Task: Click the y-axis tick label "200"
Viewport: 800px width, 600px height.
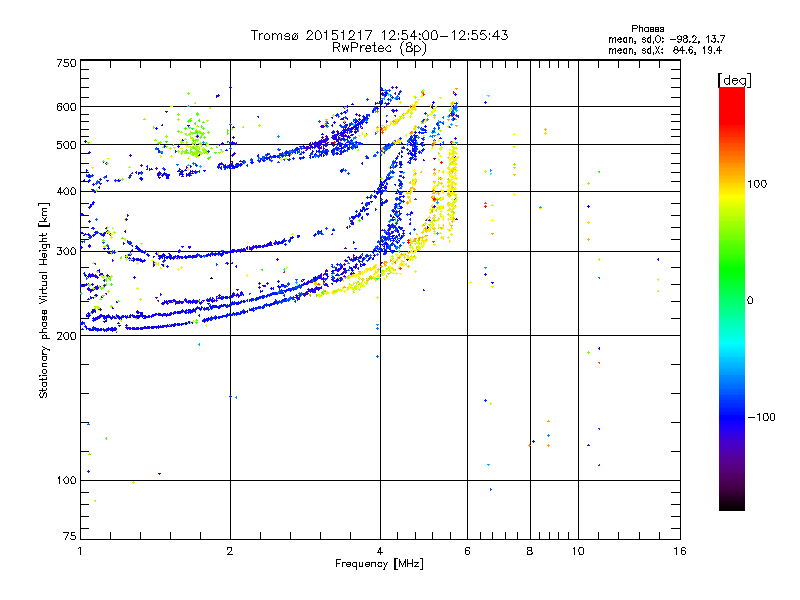Action: point(67,336)
